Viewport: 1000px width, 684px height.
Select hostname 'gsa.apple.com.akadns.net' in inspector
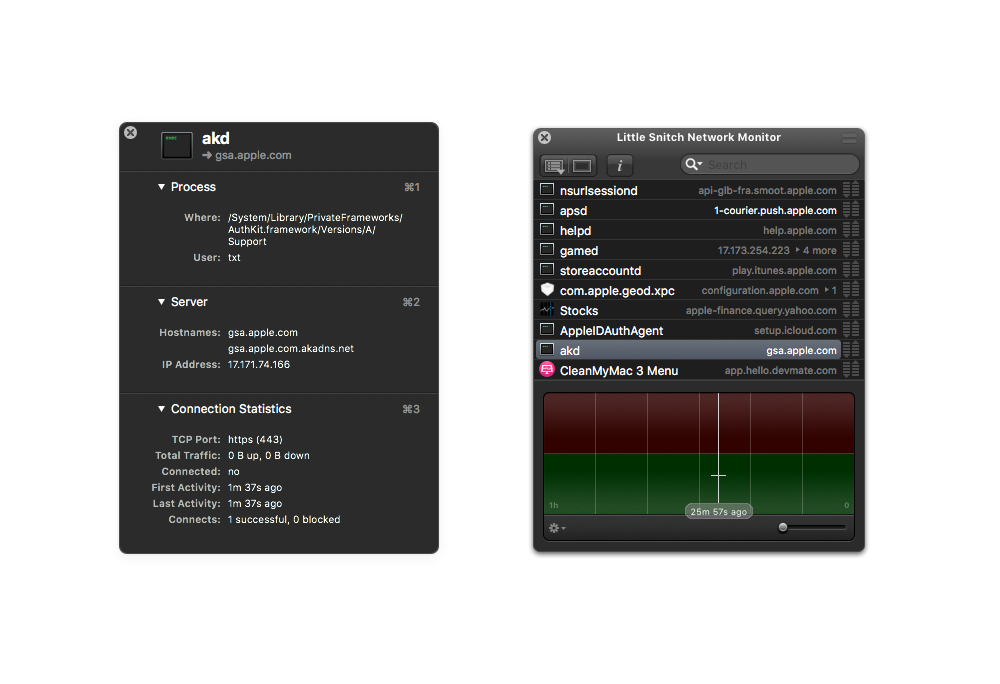point(291,349)
